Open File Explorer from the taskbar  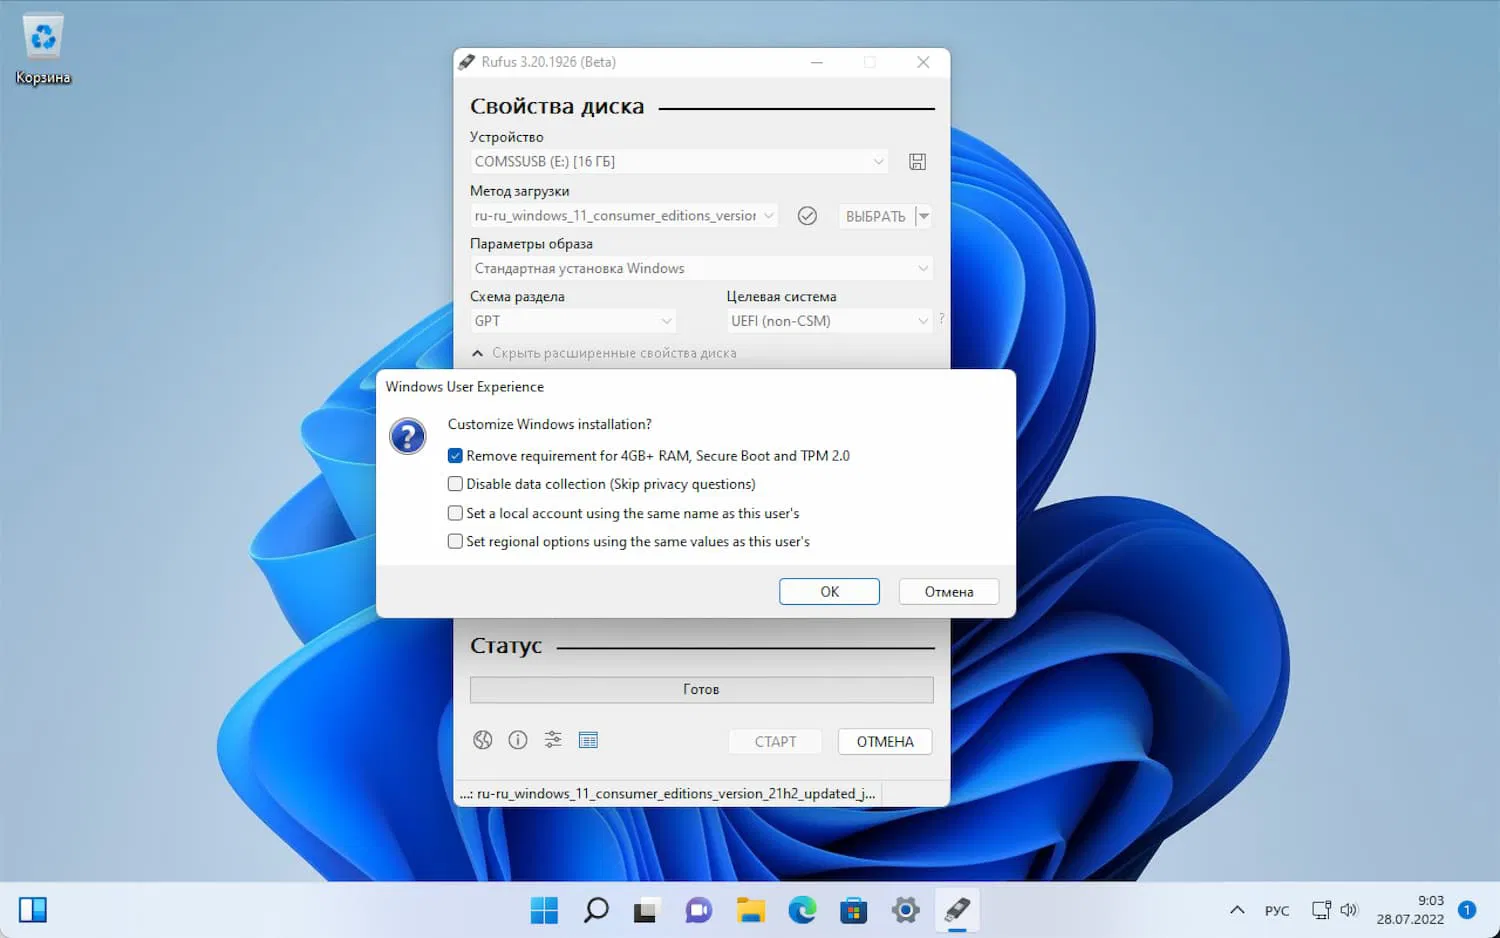click(750, 910)
